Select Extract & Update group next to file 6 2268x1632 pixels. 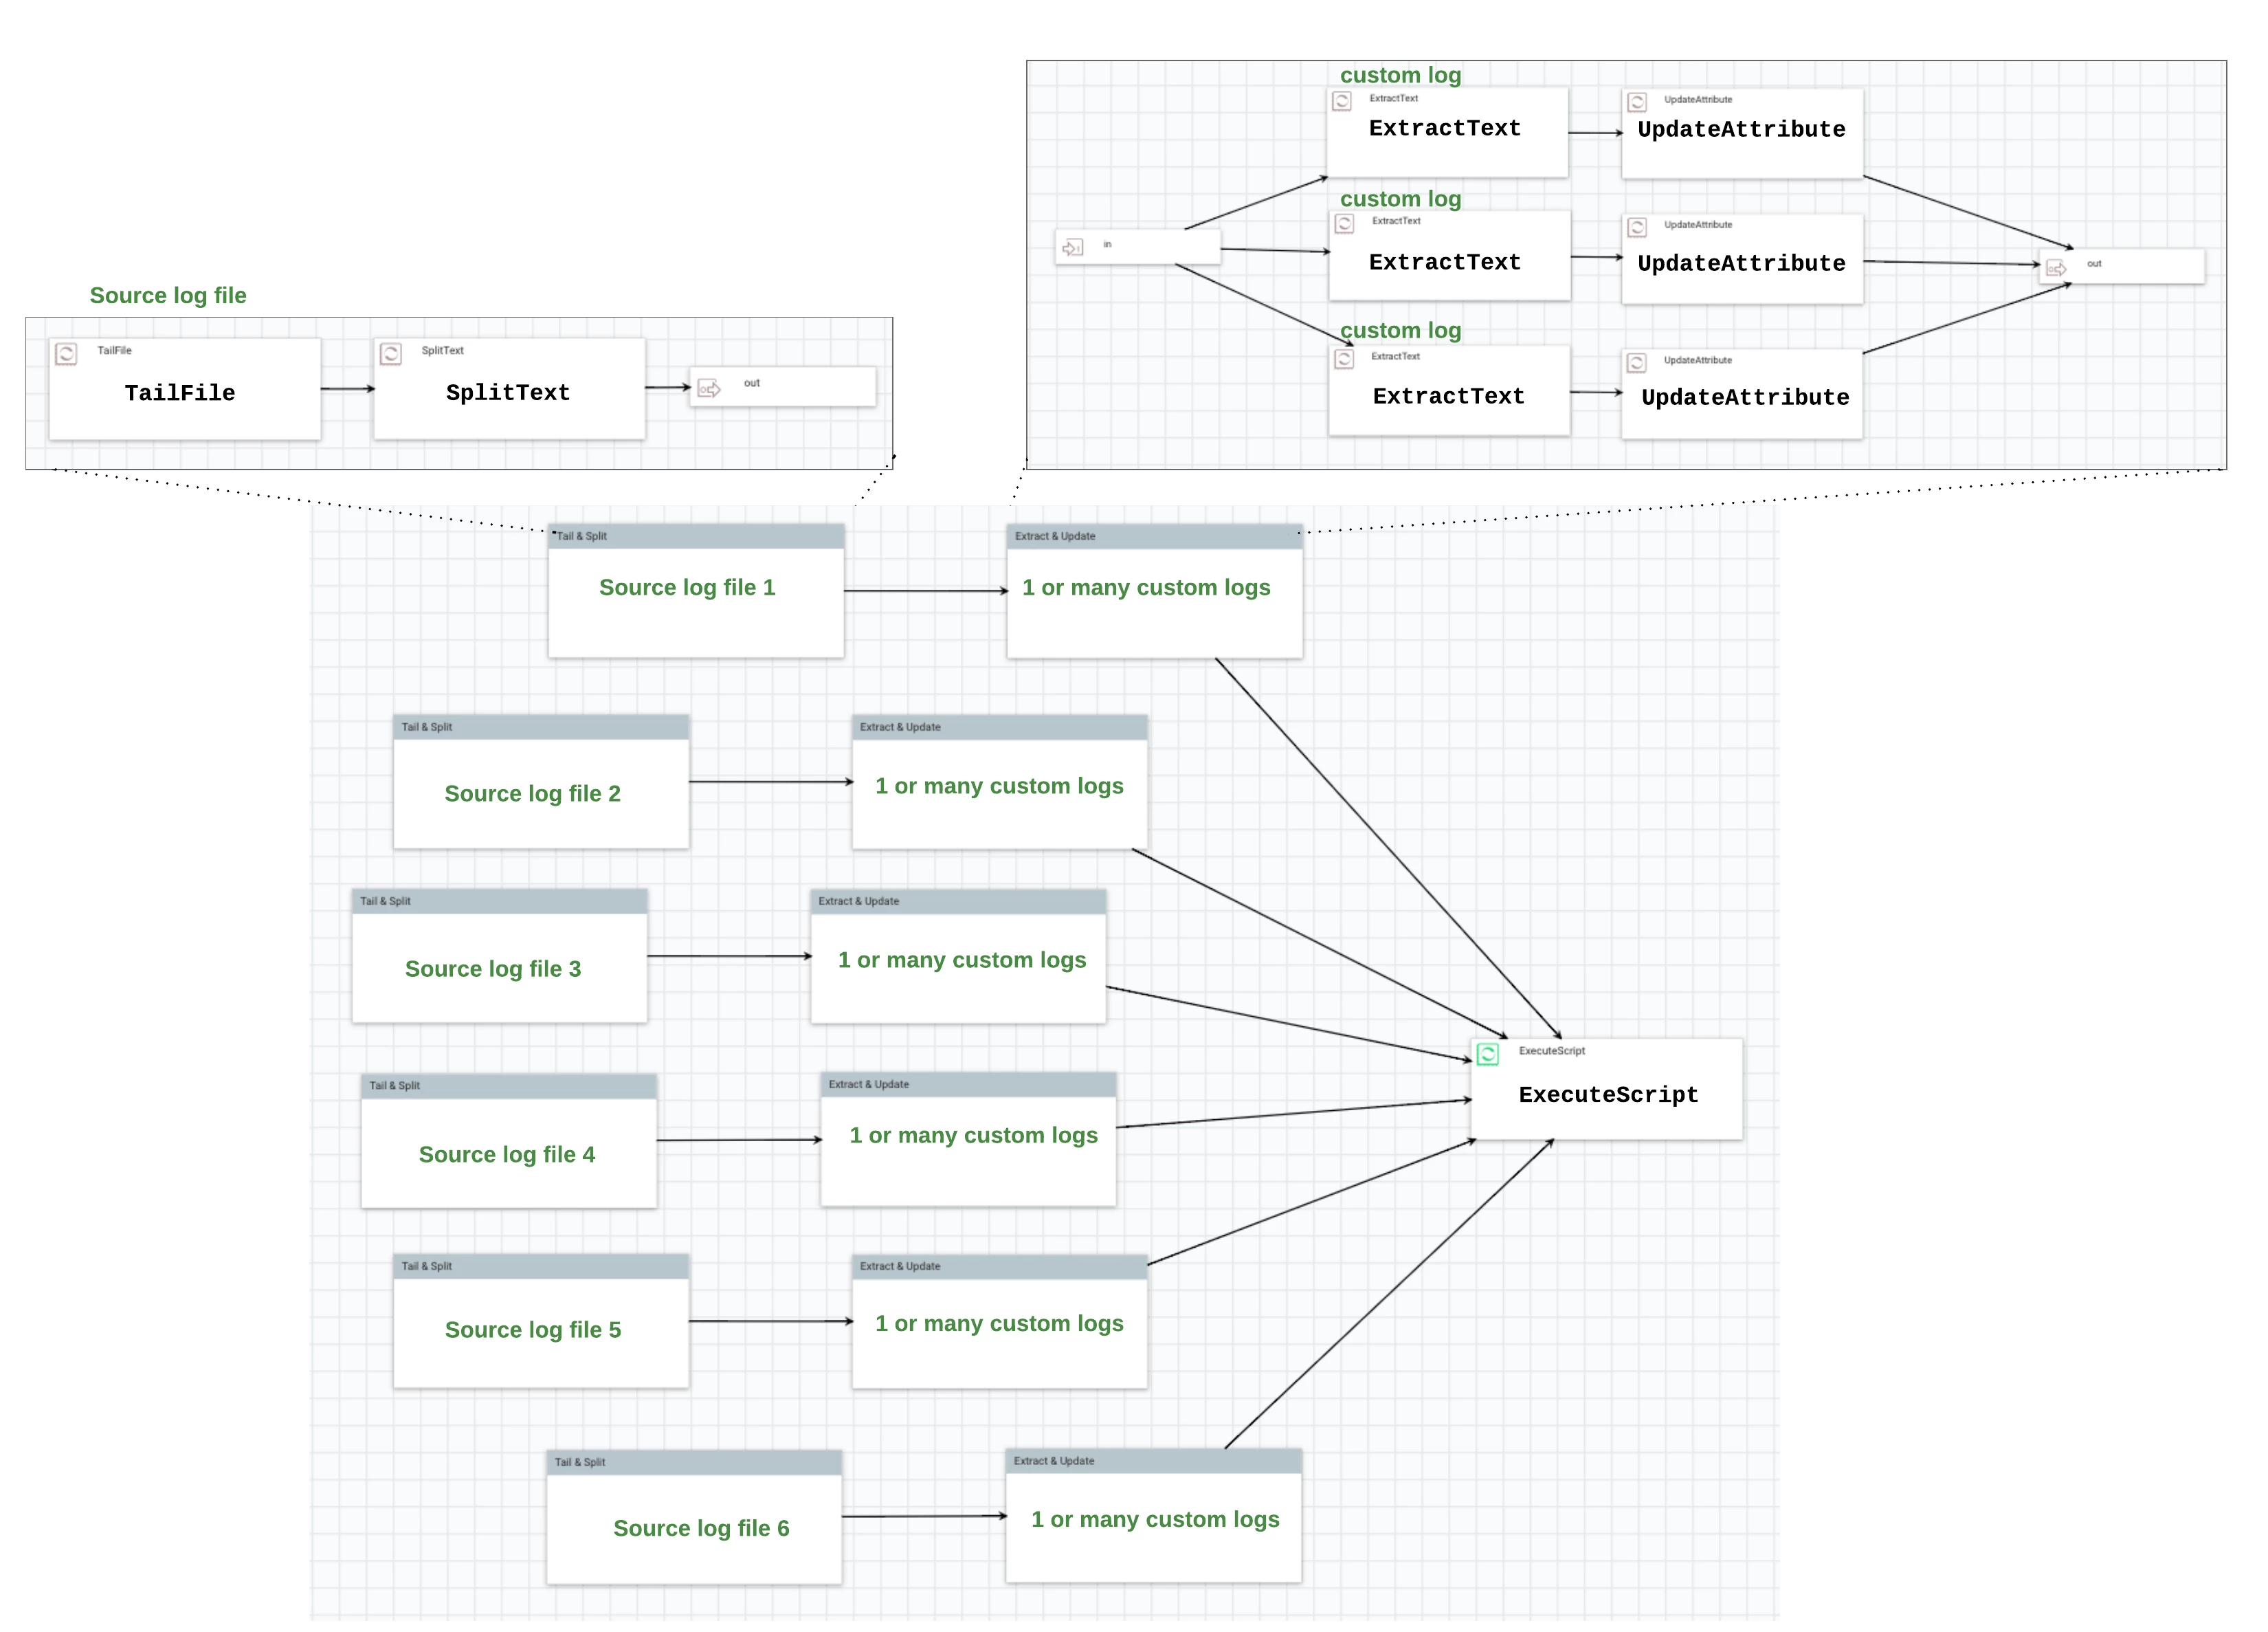coord(1154,1516)
